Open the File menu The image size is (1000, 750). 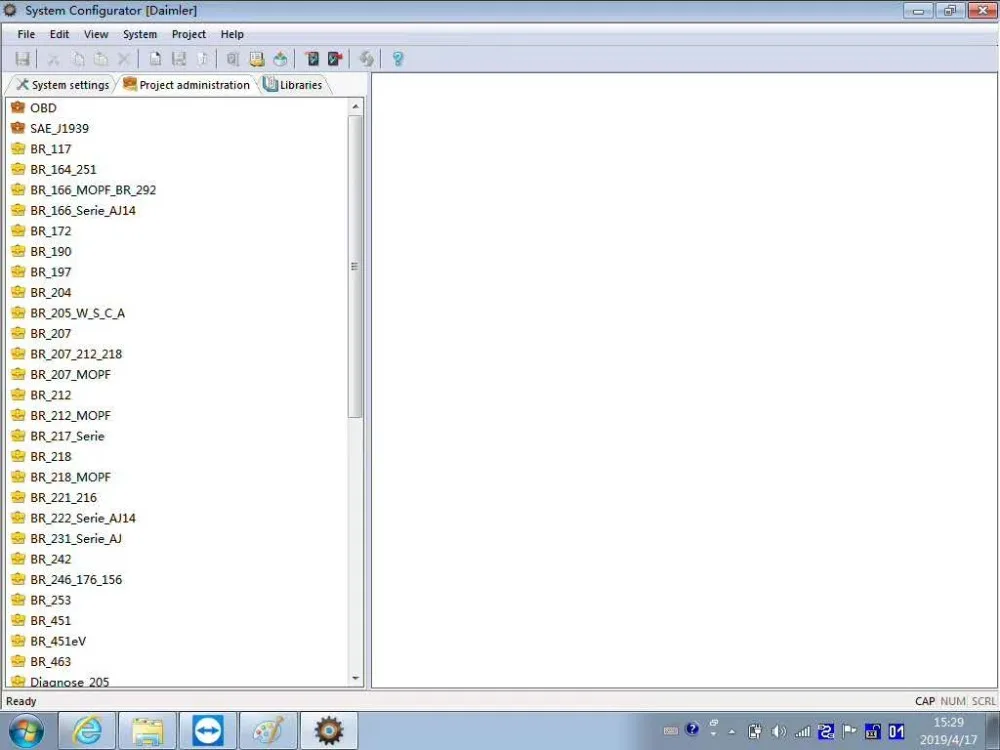tap(26, 34)
